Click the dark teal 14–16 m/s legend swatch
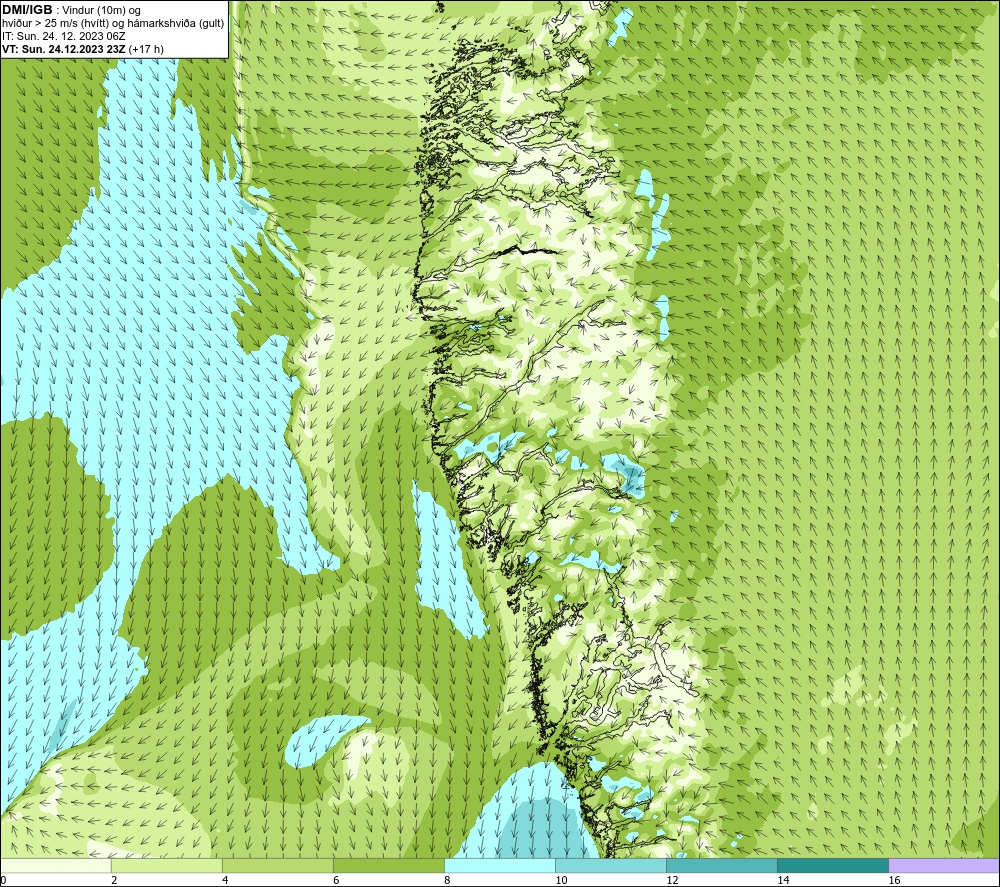The width and height of the screenshot is (1000, 887). [x=833, y=865]
